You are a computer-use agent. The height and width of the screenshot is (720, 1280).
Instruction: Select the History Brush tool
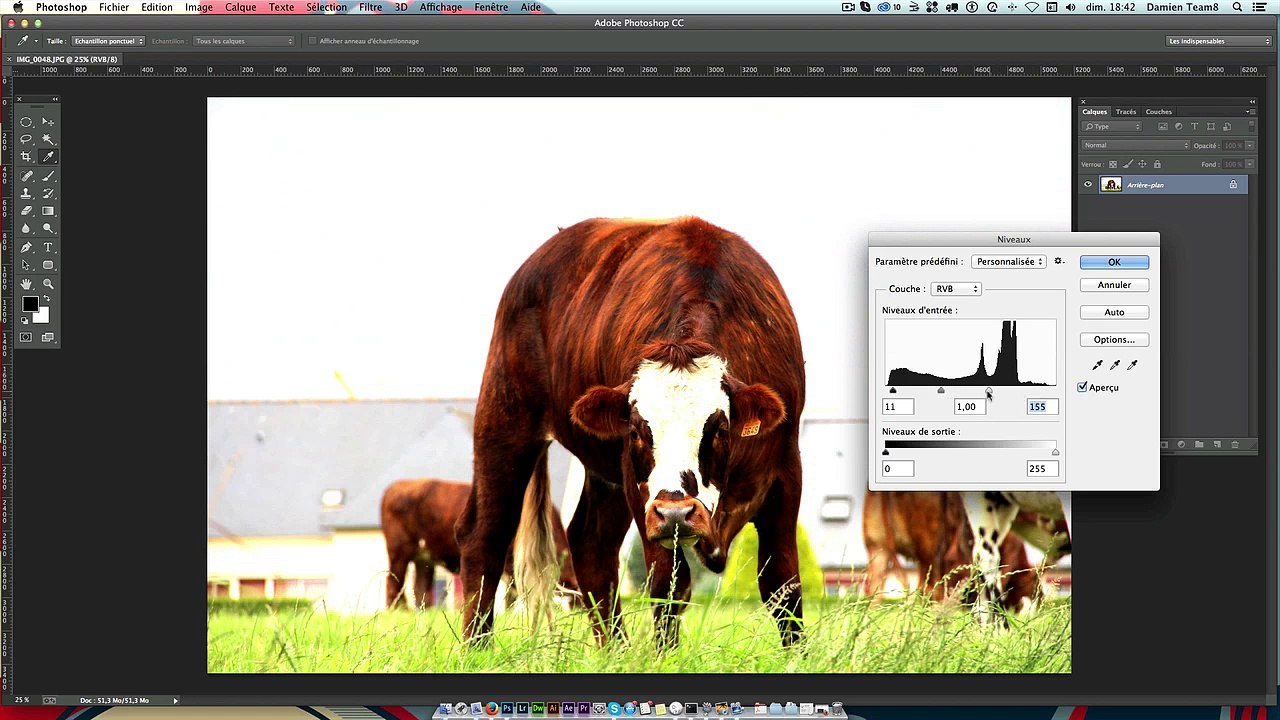(x=48, y=193)
